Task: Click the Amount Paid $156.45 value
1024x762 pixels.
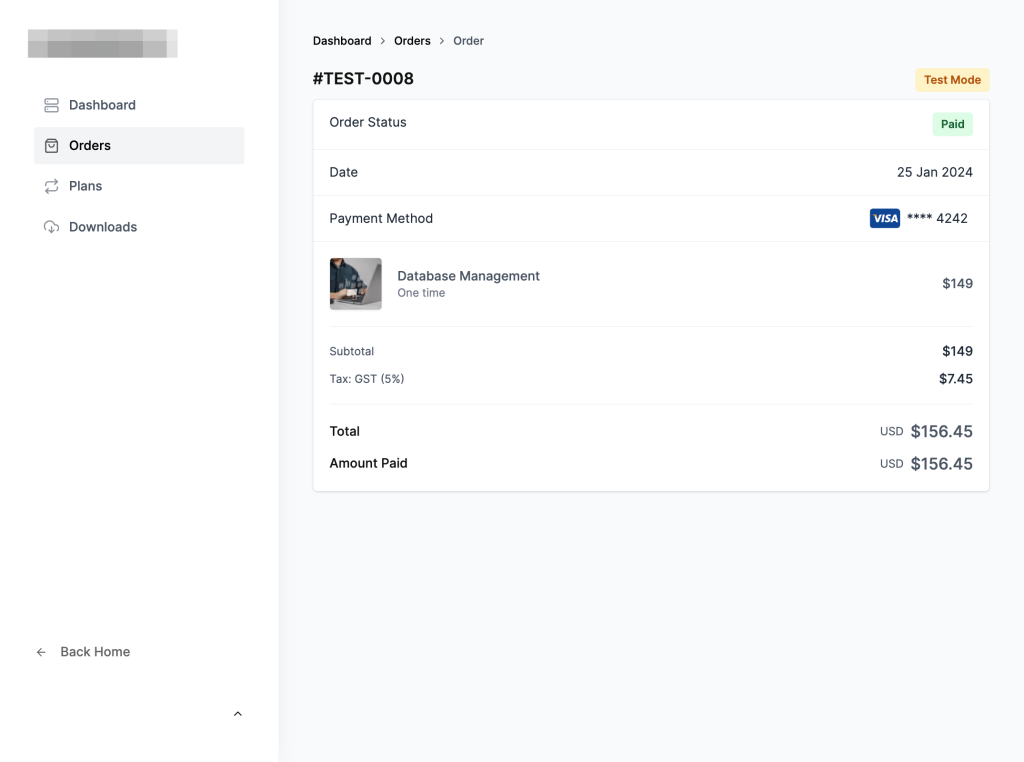Action: [941, 464]
